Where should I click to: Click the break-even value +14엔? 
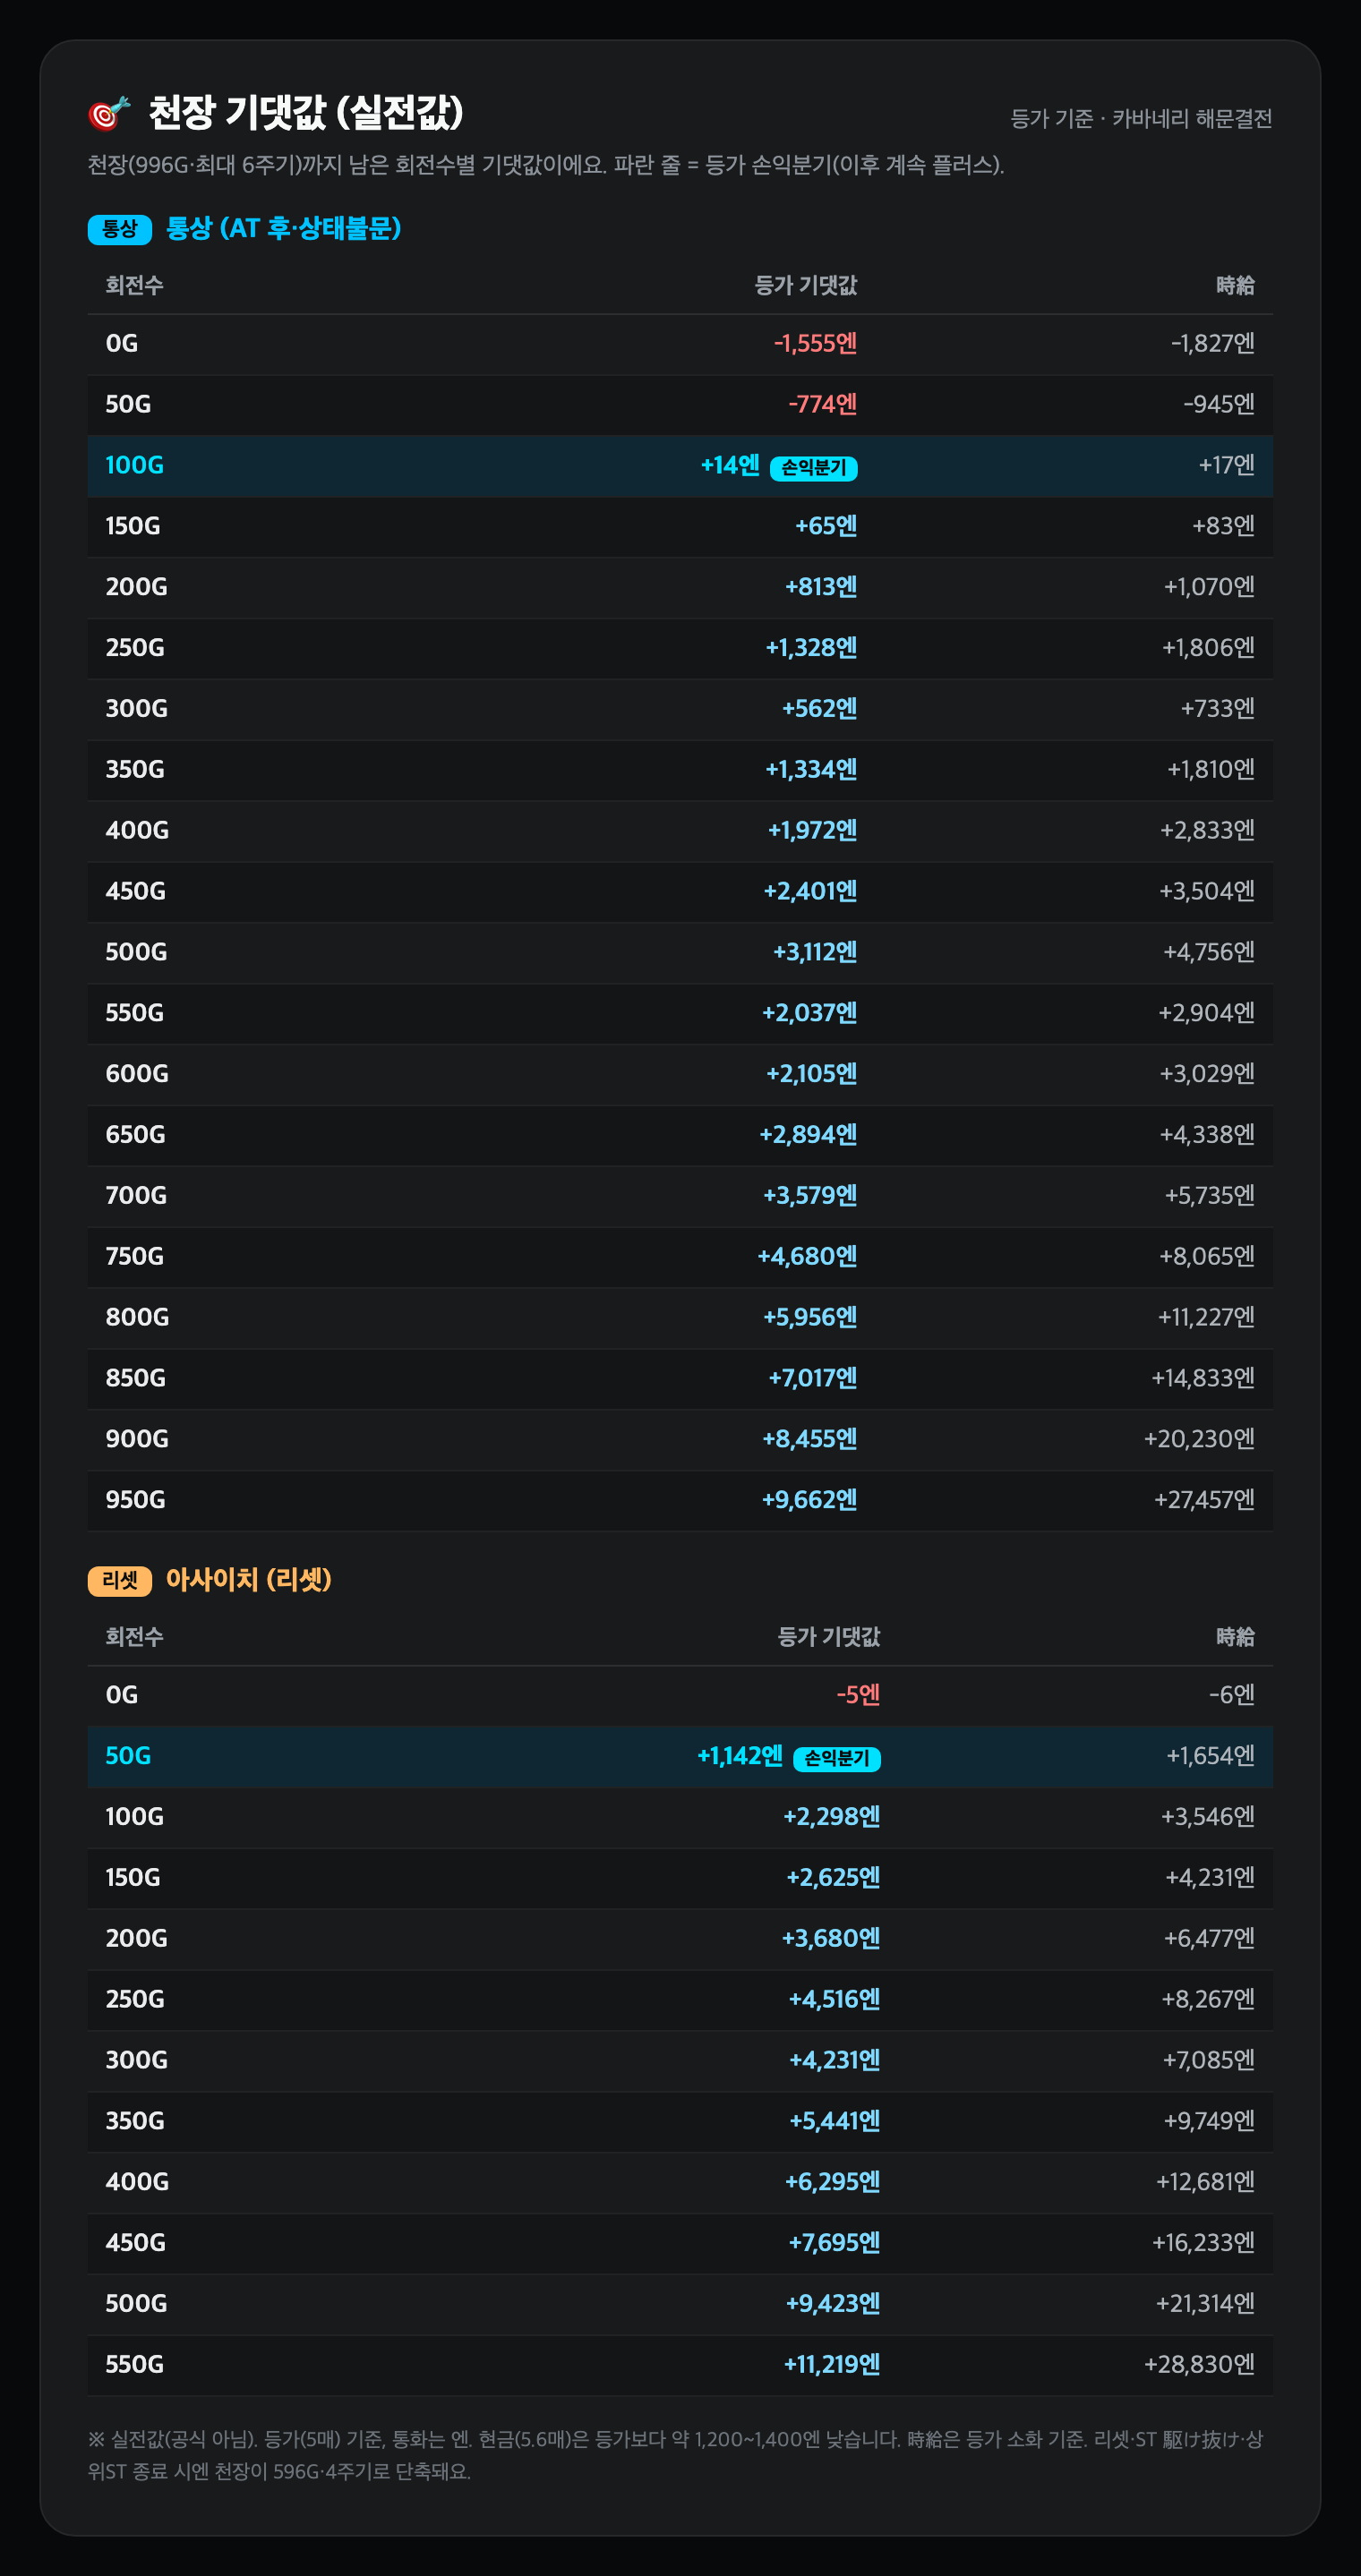[730, 466]
